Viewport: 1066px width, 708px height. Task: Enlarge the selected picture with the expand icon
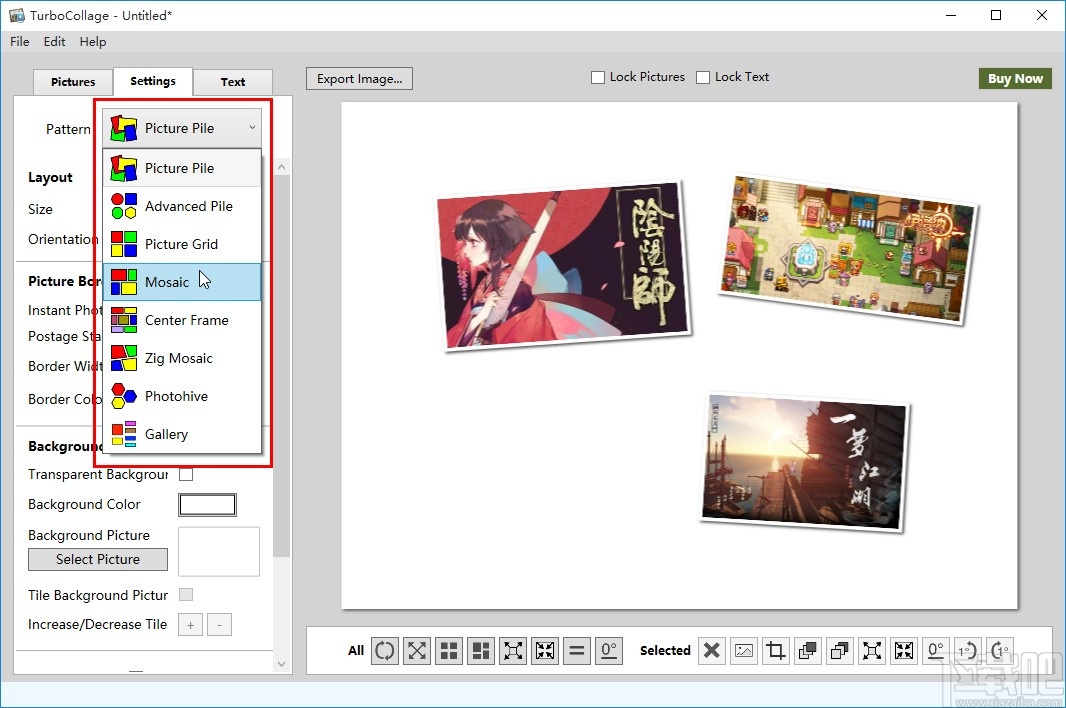point(871,650)
